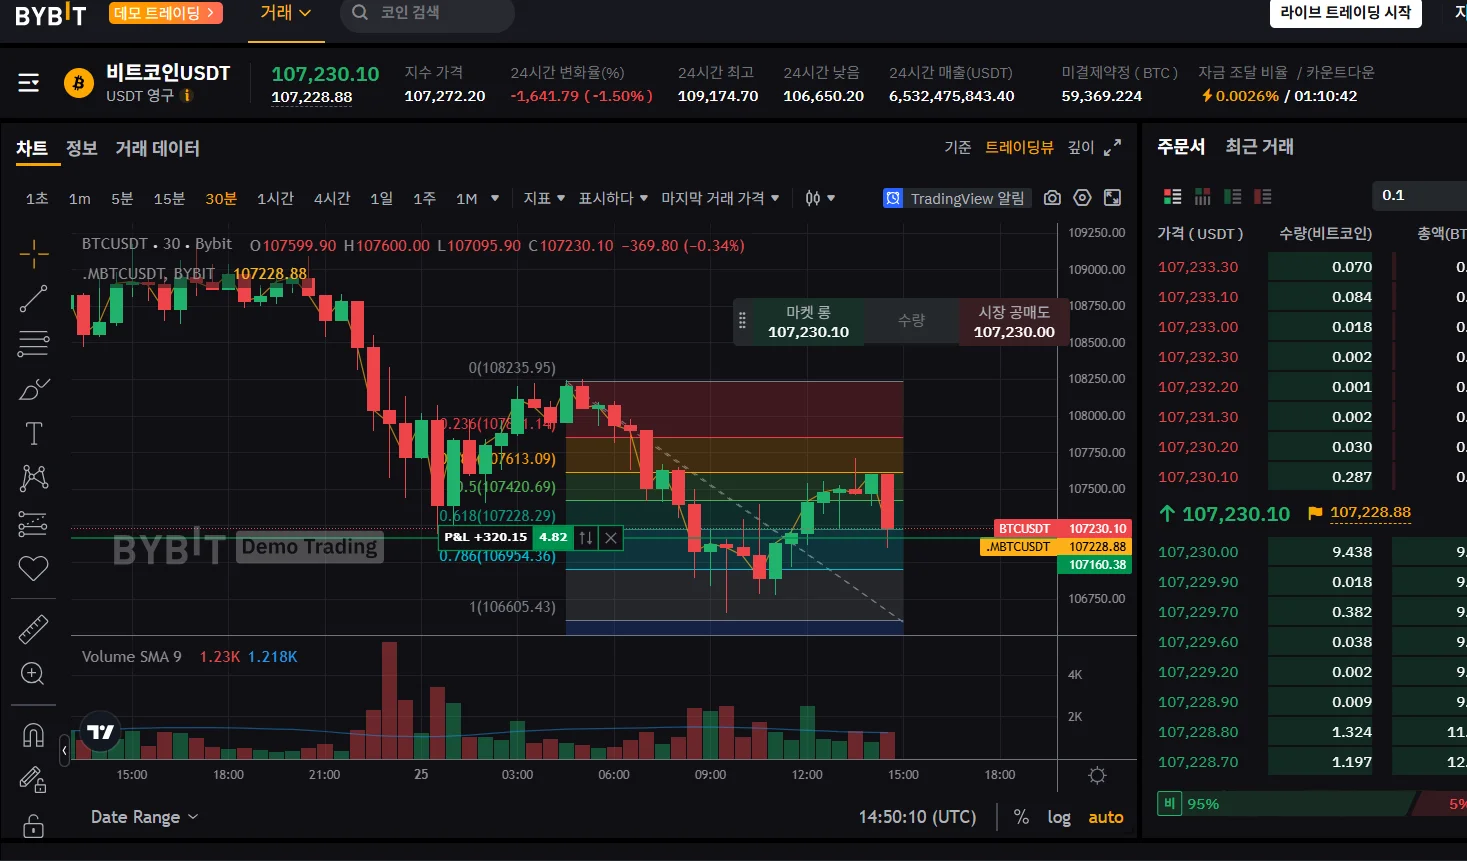Open the prediction and measurement tools
Image resolution: width=1467 pixels, height=861 pixels.
click(x=33, y=523)
